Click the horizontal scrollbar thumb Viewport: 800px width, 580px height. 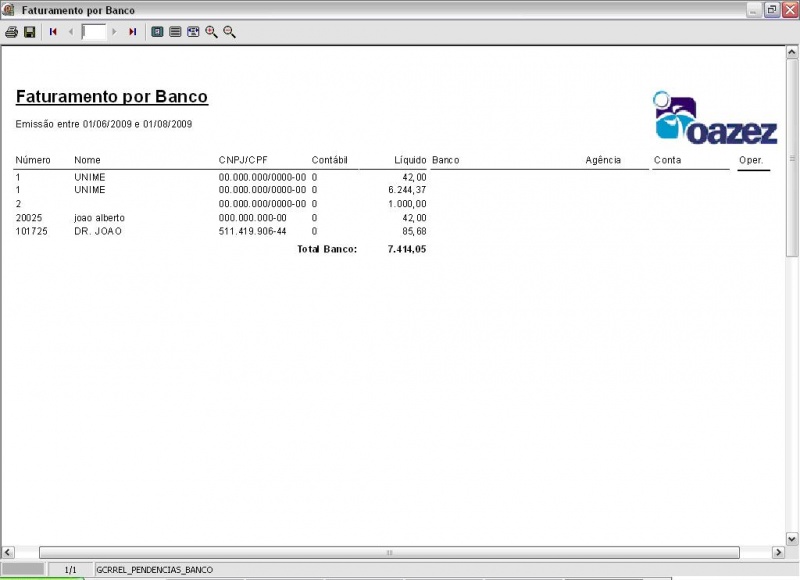[x=389, y=552]
